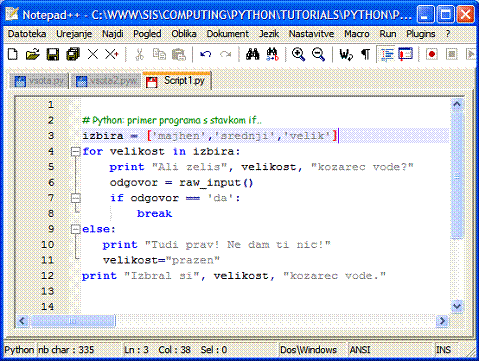480x362 pixels.
Task: Open the Jezik menu
Action: [269, 34]
